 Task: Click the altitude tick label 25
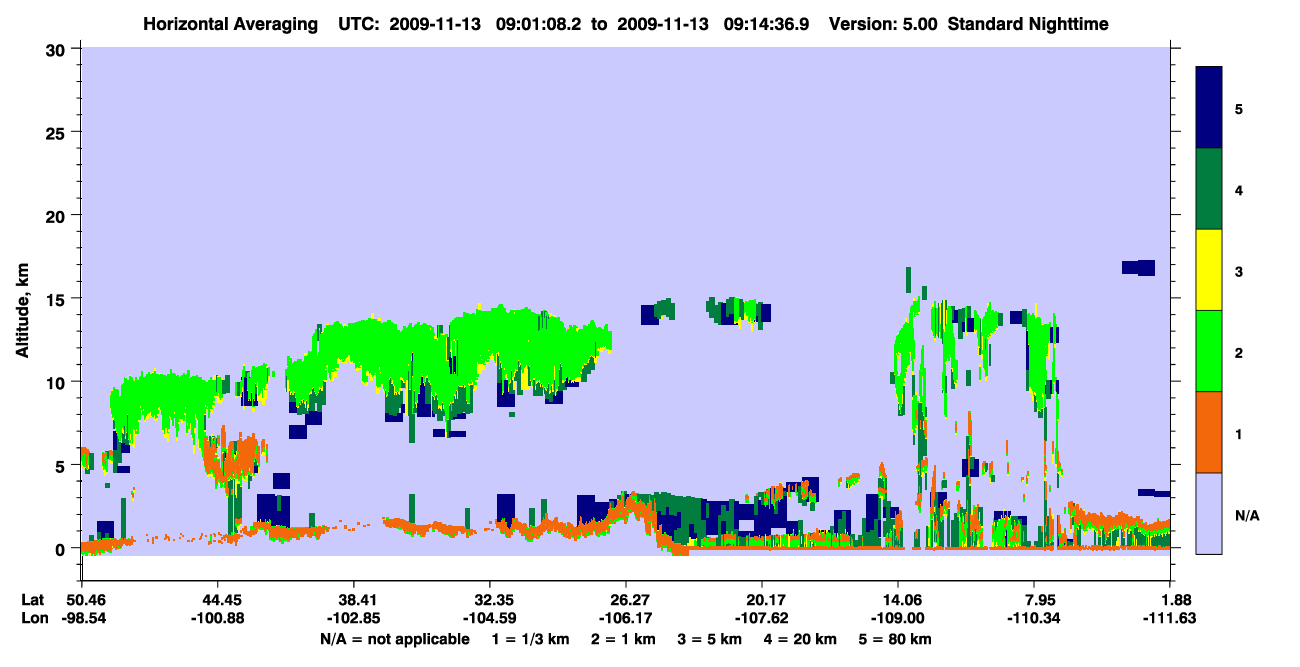tap(58, 132)
